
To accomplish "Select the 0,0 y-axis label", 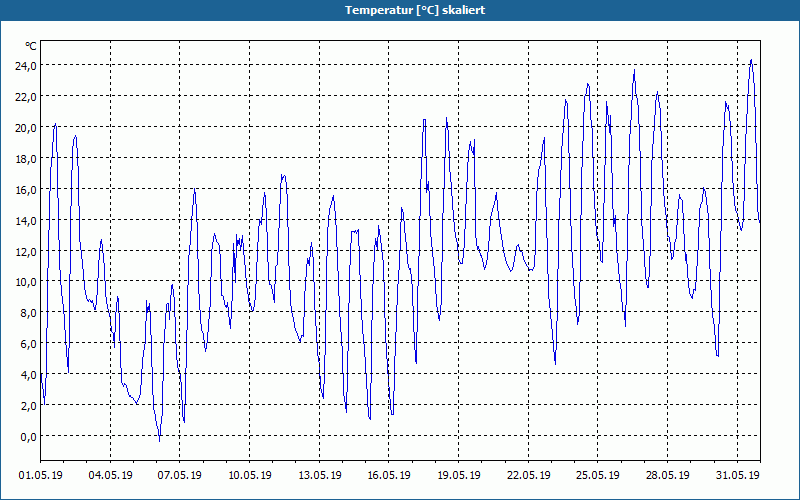I will [x=28, y=436].
